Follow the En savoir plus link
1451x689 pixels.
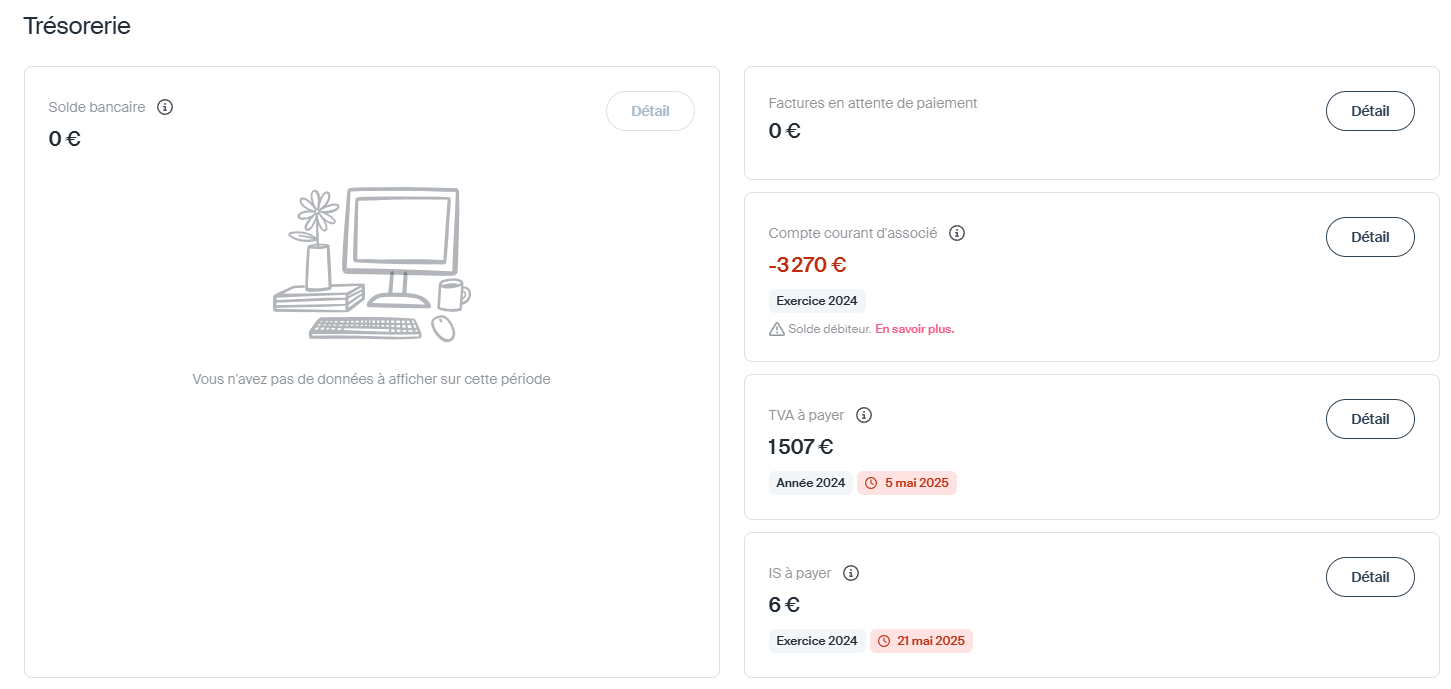pyautogui.click(x=914, y=329)
